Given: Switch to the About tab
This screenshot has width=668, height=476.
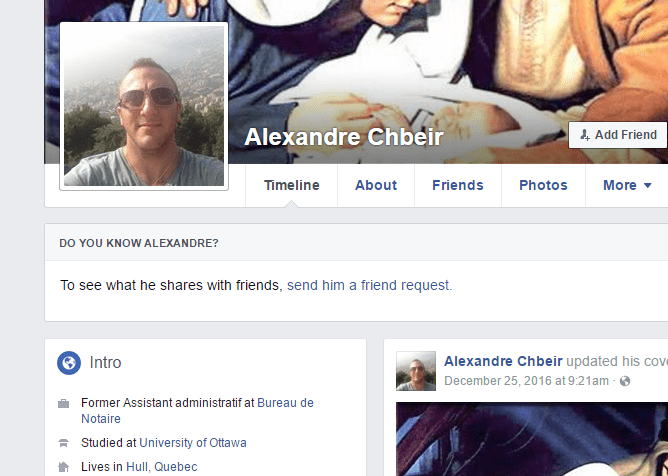Looking at the screenshot, I should click(x=376, y=185).
